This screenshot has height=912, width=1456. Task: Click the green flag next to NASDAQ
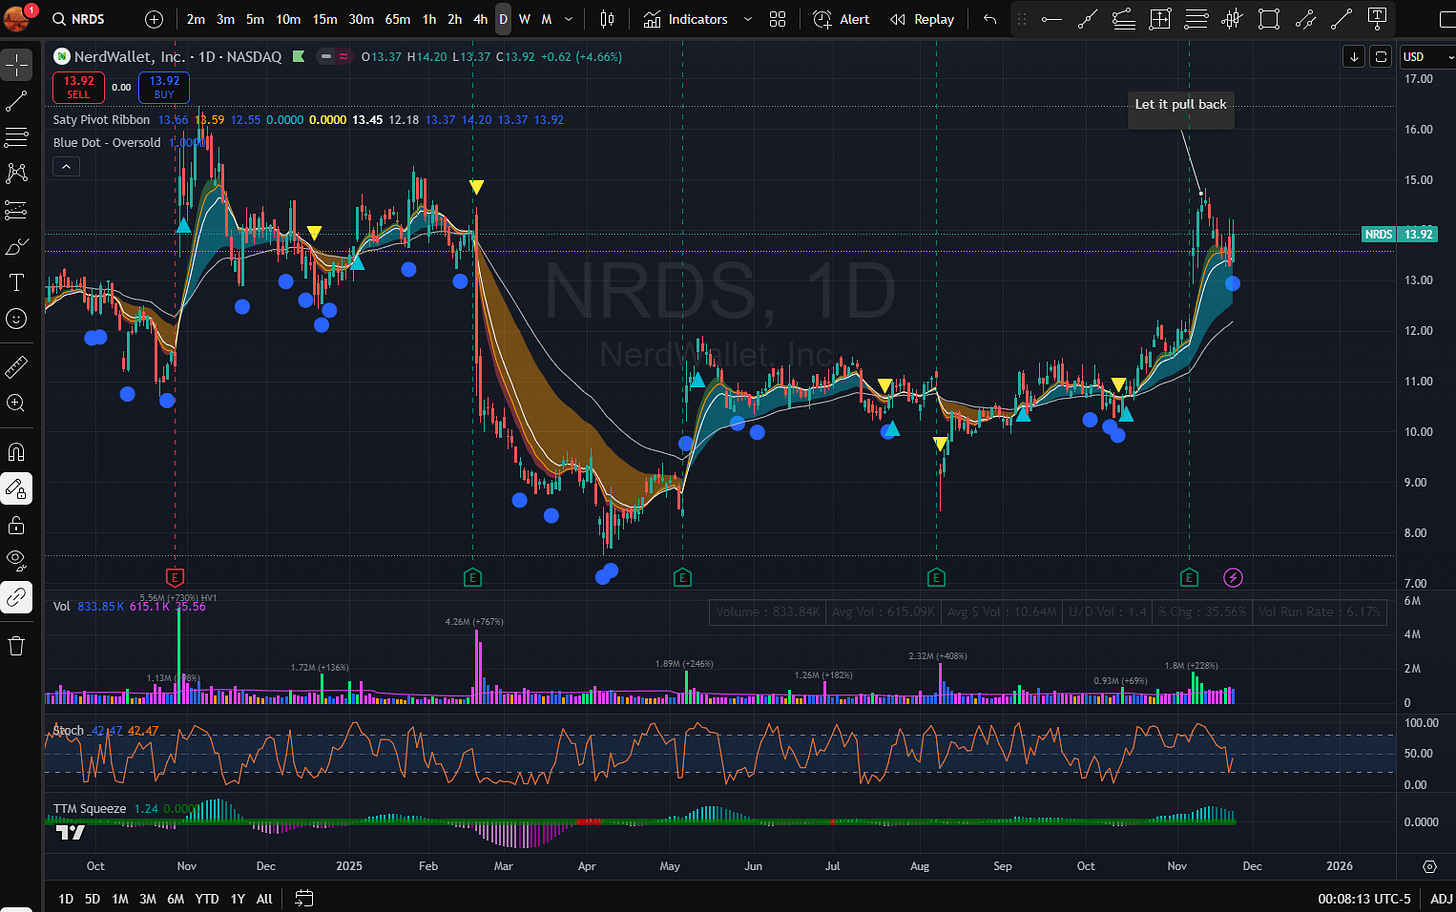[x=298, y=57]
